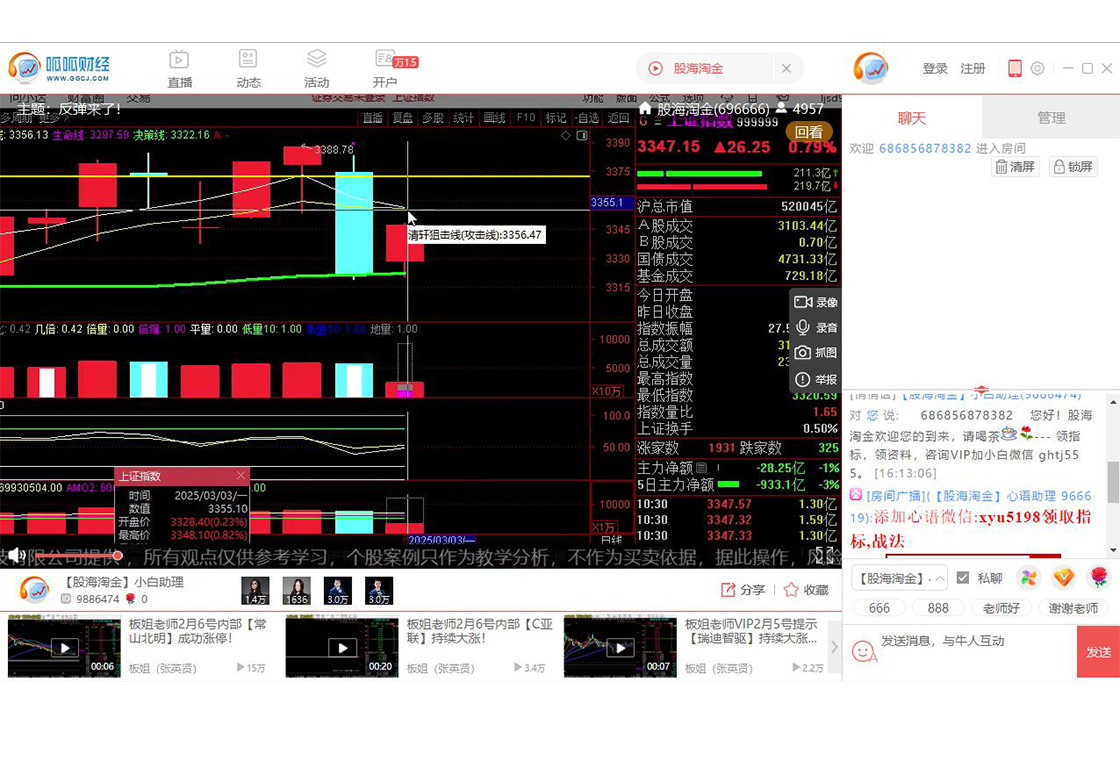Send quick reply 谢谢老师

pos(1073,608)
